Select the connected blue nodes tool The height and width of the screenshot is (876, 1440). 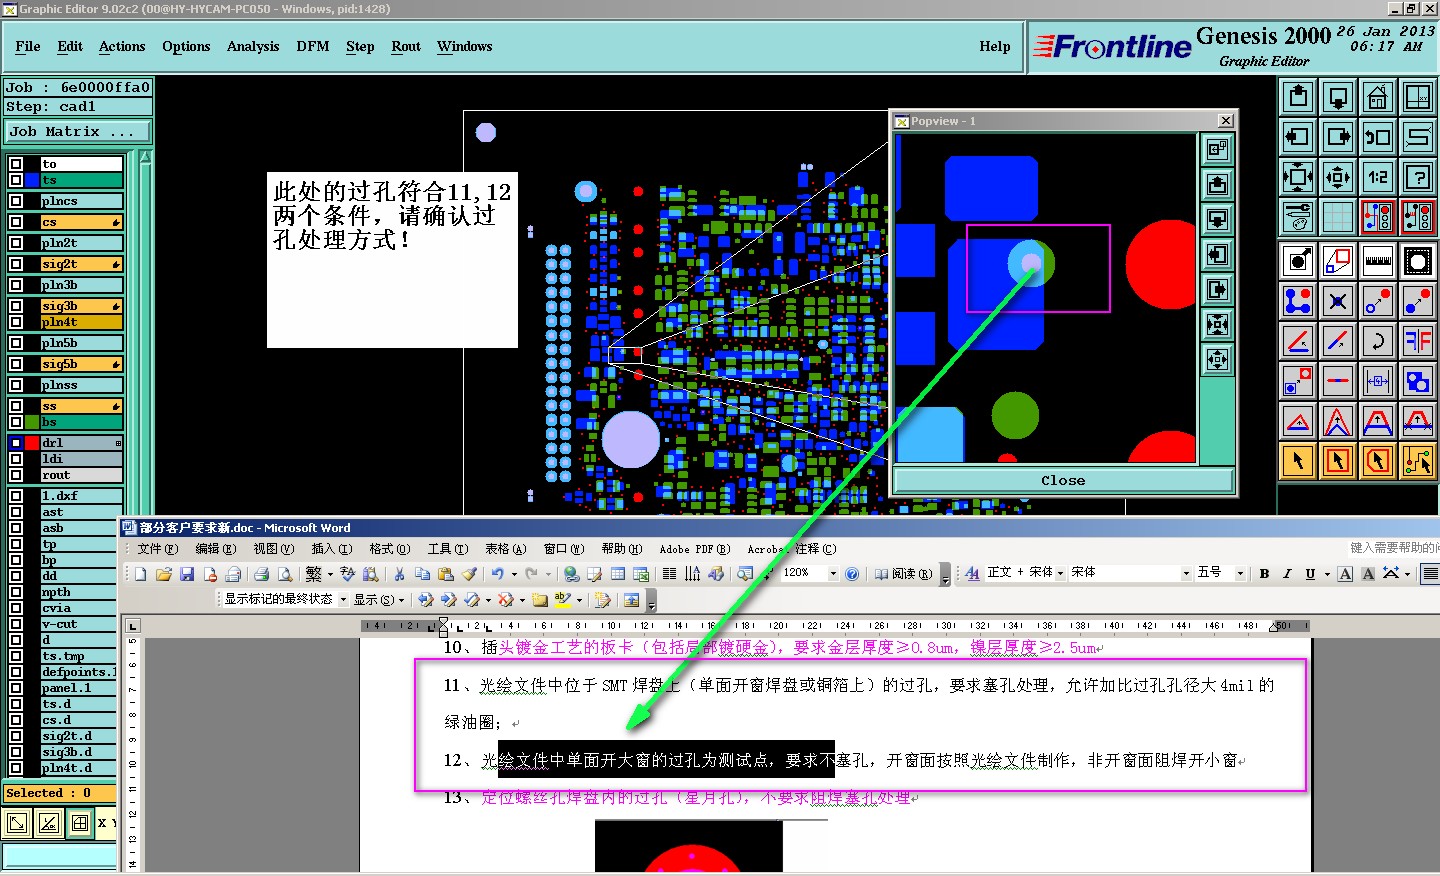(1298, 301)
